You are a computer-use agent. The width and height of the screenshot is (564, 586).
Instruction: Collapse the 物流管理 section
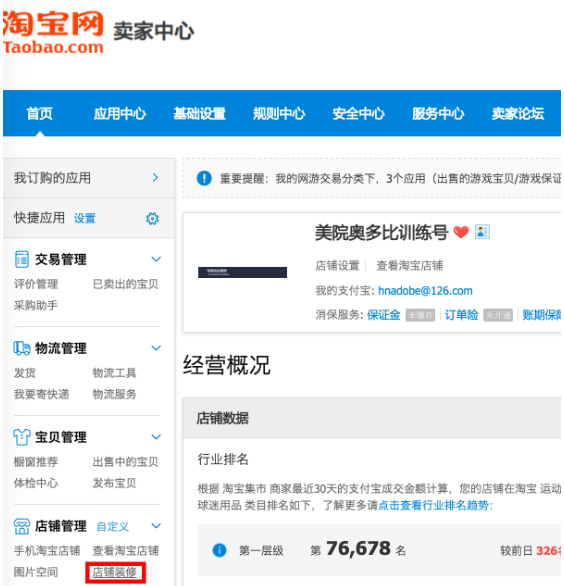(156, 348)
